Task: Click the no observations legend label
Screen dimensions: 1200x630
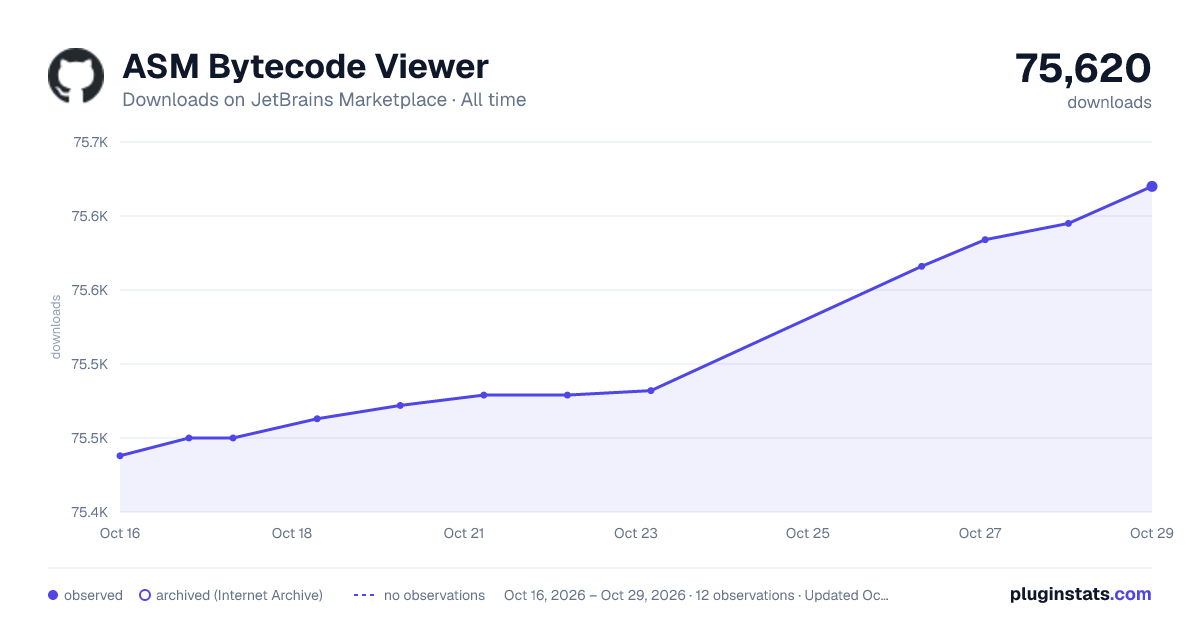Action: [434, 595]
